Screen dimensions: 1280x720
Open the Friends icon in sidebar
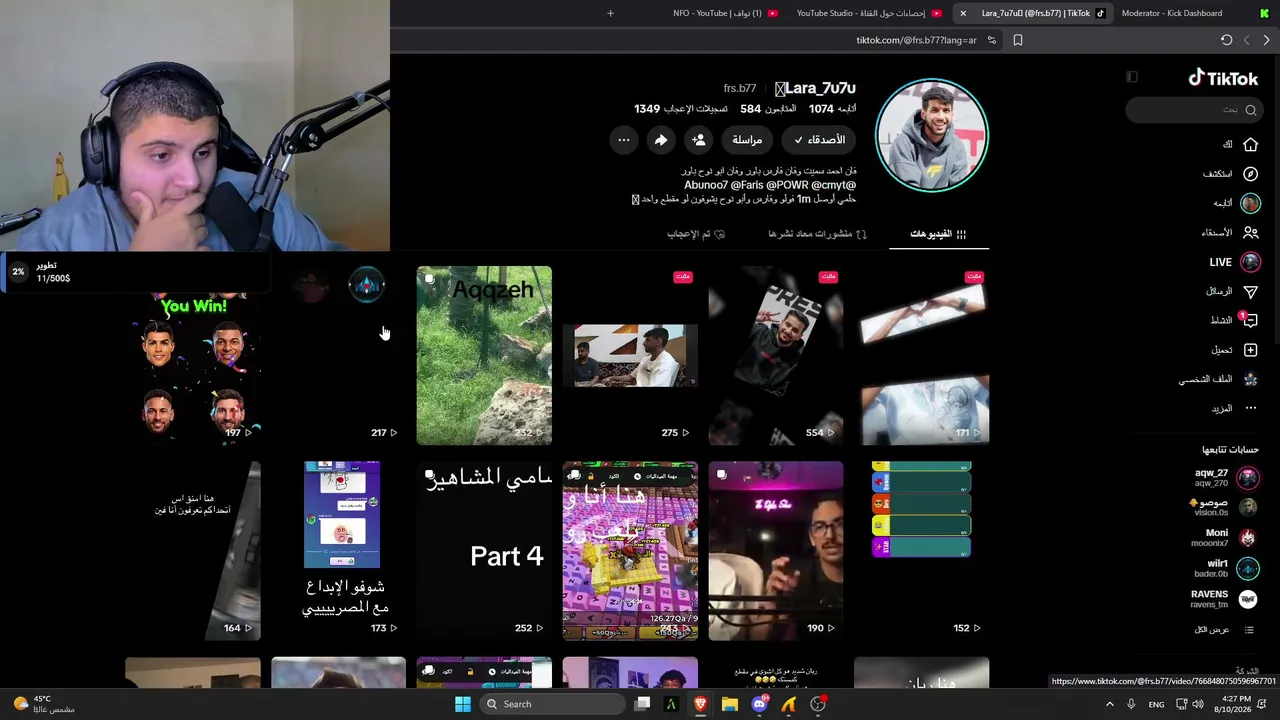(x=1250, y=232)
